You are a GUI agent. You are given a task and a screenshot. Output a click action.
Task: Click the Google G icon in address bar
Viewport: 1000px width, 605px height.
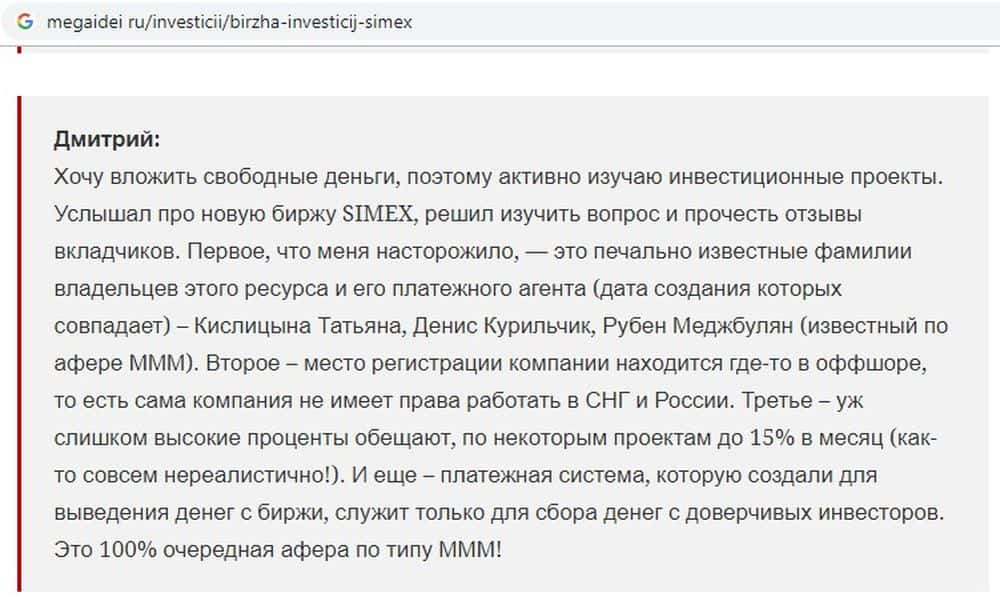[x=25, y=22]
